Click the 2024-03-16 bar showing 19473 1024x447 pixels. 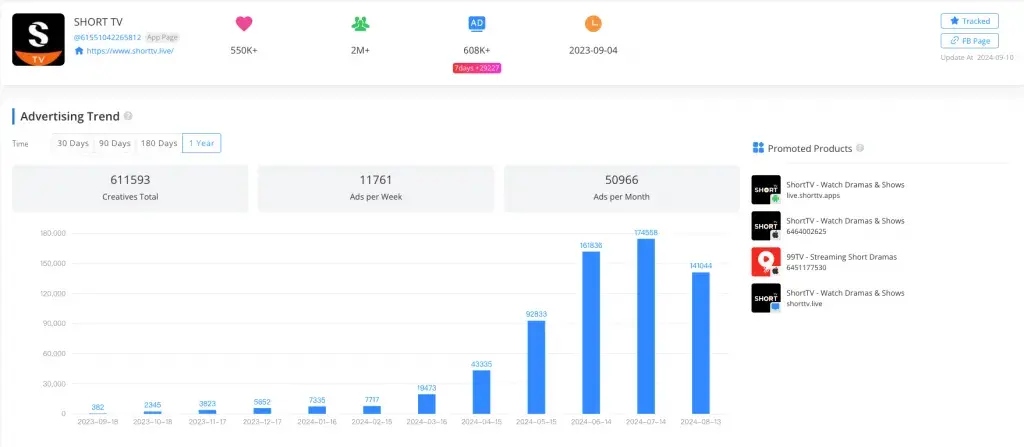426,404
